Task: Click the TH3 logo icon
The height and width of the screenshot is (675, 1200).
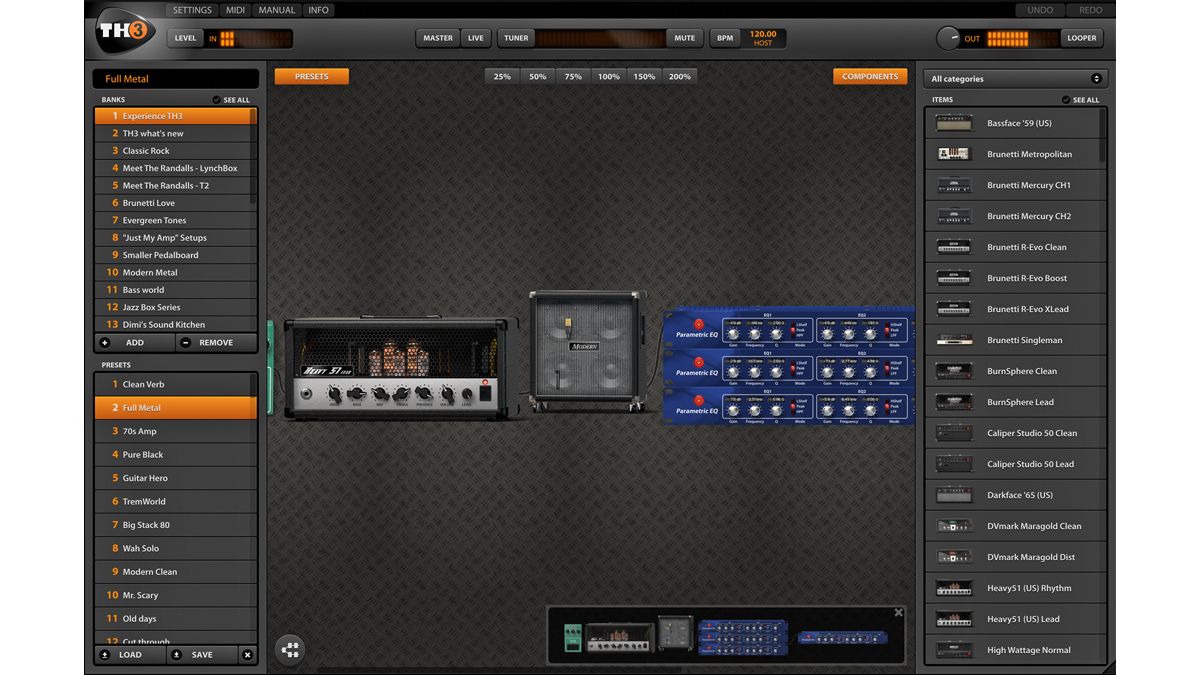Action: pos(124,31)
